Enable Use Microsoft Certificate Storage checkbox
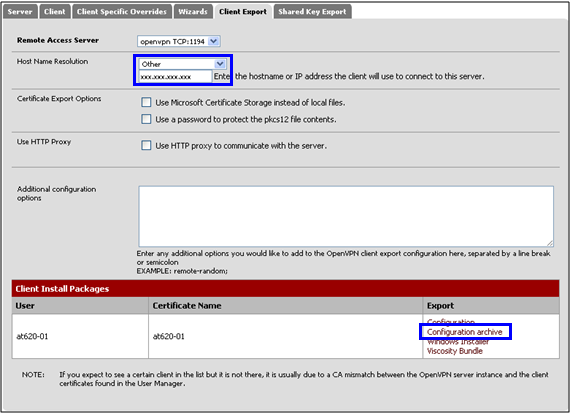The height and width of the screenshot is (413, 571). (146, 102)
